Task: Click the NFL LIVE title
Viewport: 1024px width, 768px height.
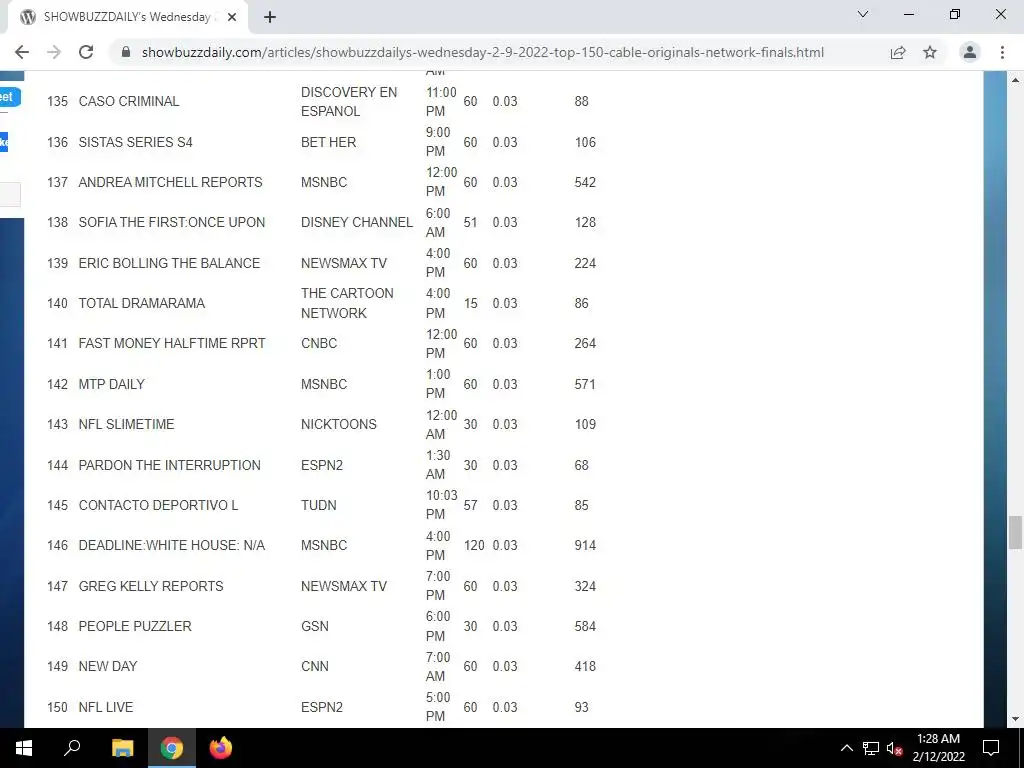Action: pos(106,707)
